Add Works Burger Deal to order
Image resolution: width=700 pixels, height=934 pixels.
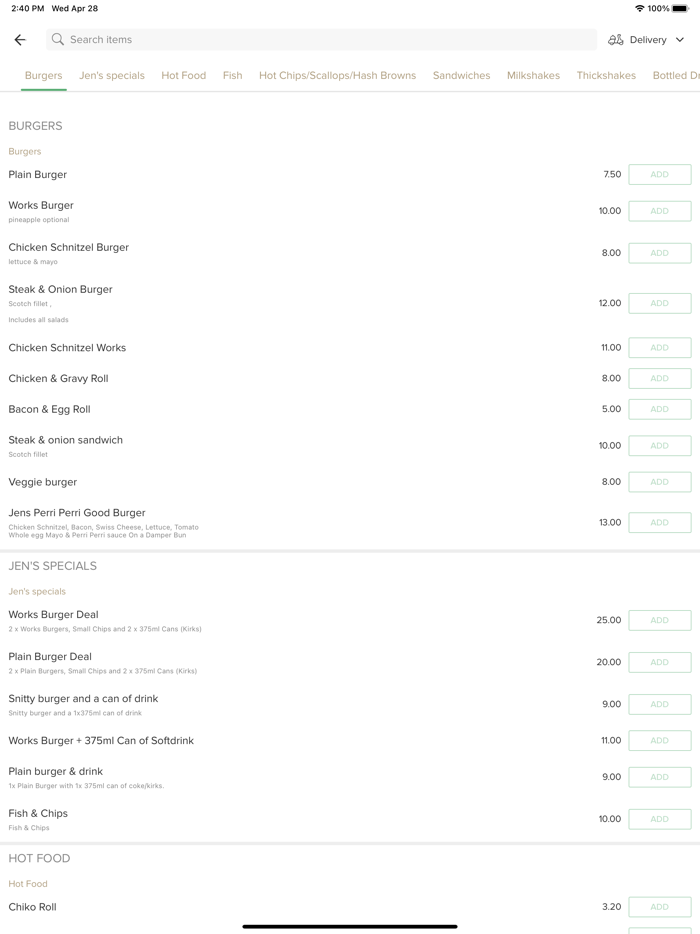click(x=659, y=620)
